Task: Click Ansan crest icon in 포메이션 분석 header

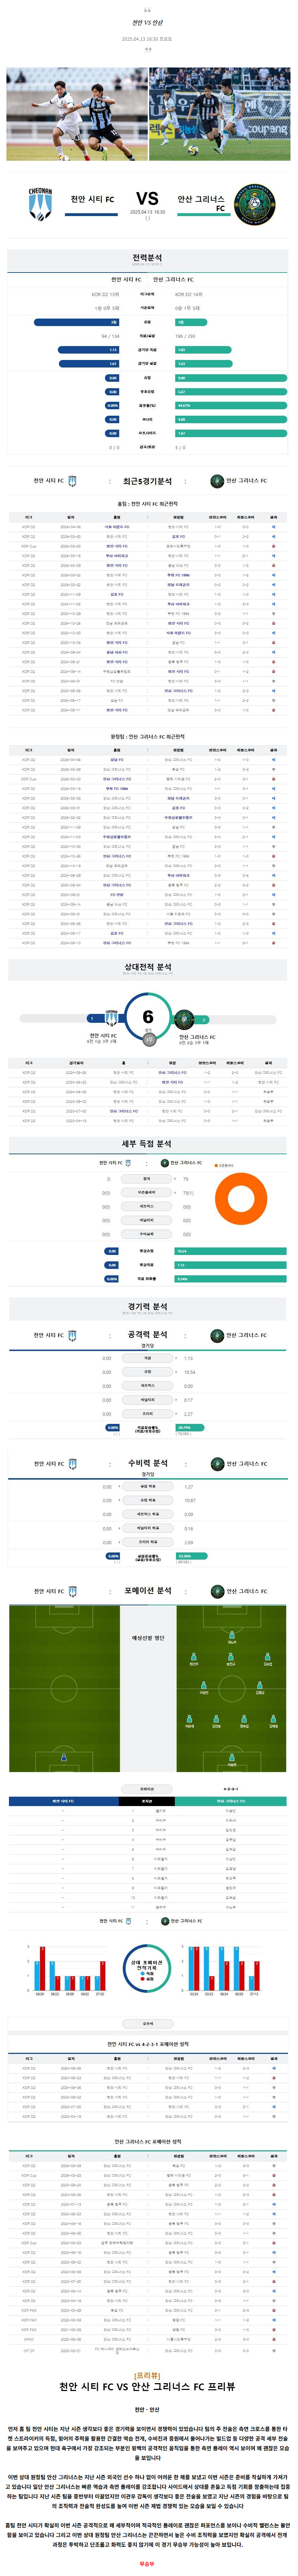Action: coord(216,1591)
